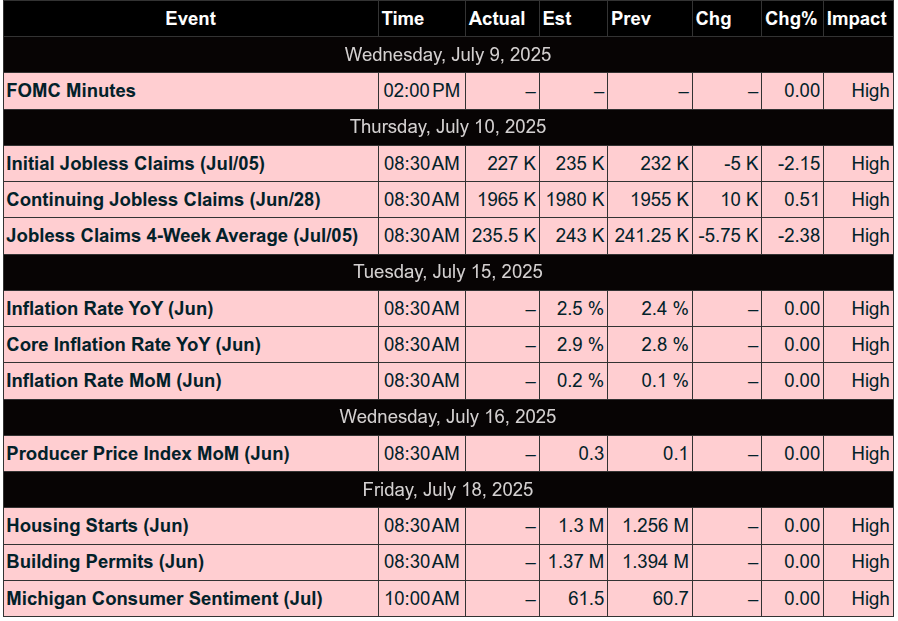The image size is (898, 621).
Task: Click the Event column header
Action: 190,19
